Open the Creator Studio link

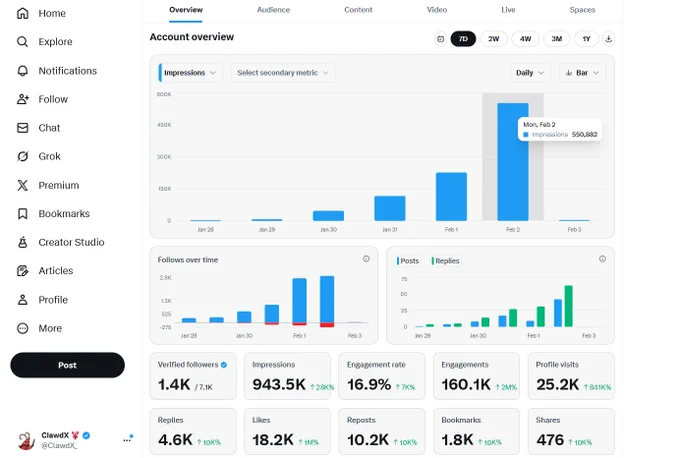pyautogui.click(x=71, y=242)
